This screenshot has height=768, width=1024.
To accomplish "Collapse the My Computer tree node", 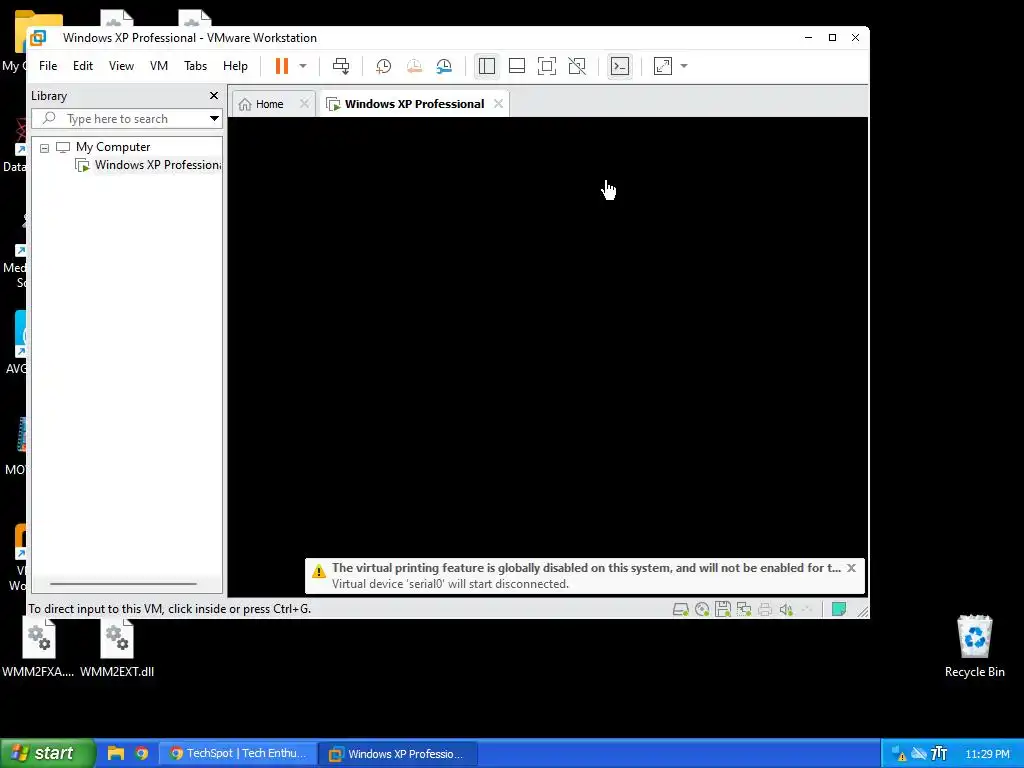I will click(x=44, y=148).
